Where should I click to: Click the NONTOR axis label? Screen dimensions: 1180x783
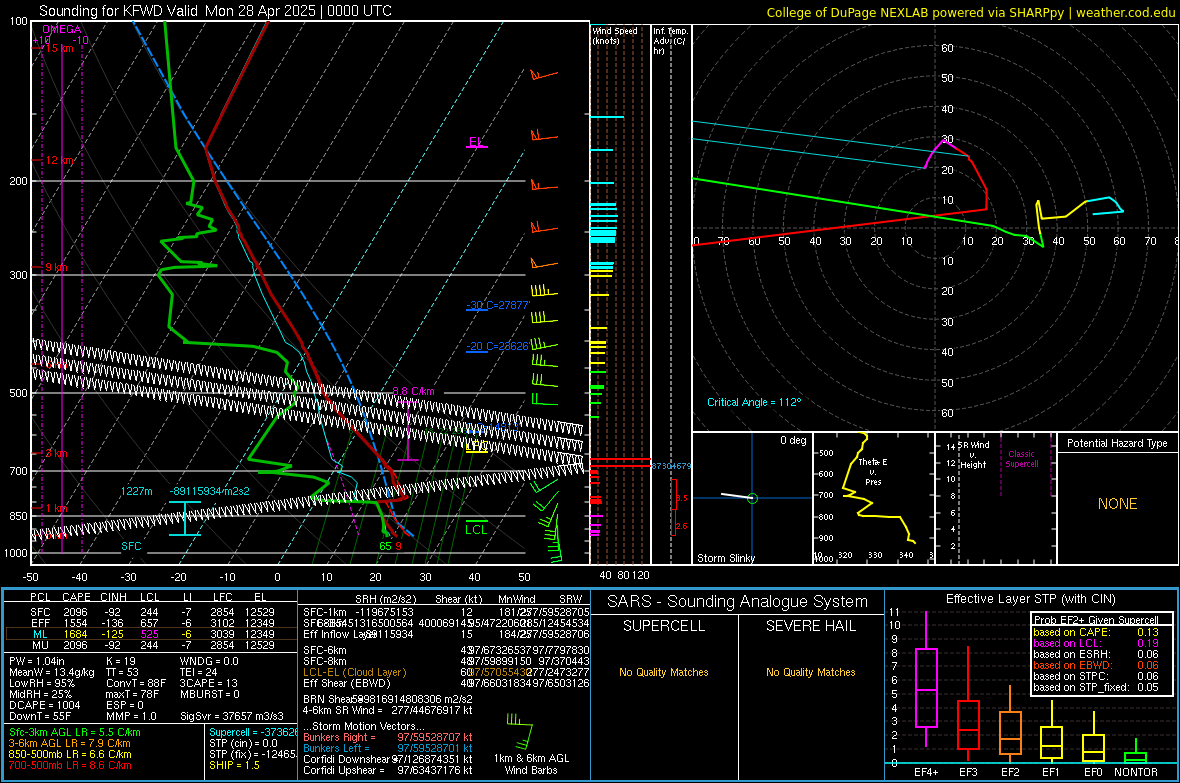pyautogui.click(x=1136, y=772)
